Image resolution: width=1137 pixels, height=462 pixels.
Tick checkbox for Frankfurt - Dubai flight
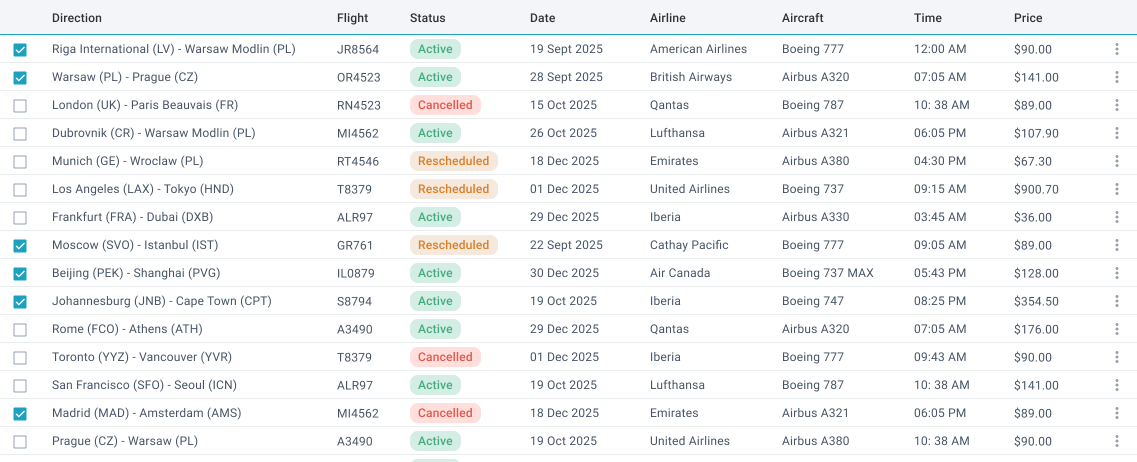point(20,218)
